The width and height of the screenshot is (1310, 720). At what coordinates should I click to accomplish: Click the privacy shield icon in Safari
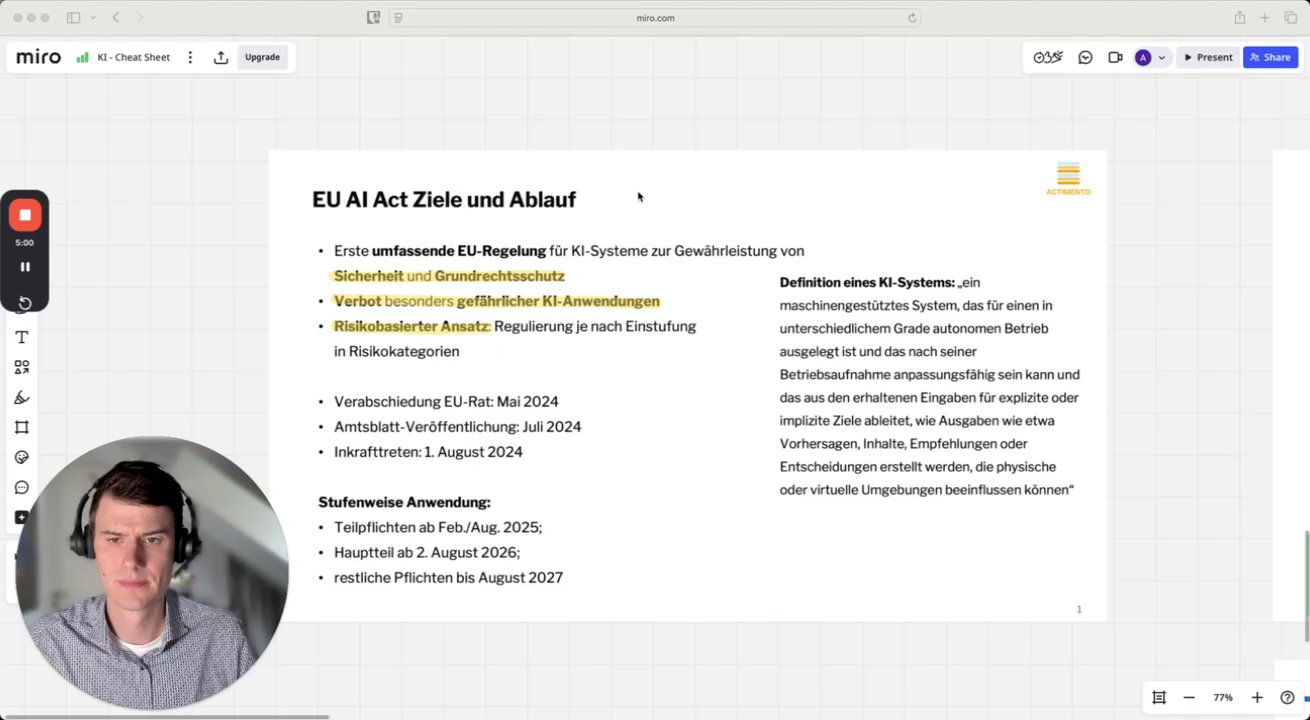[x=374, y=17]
